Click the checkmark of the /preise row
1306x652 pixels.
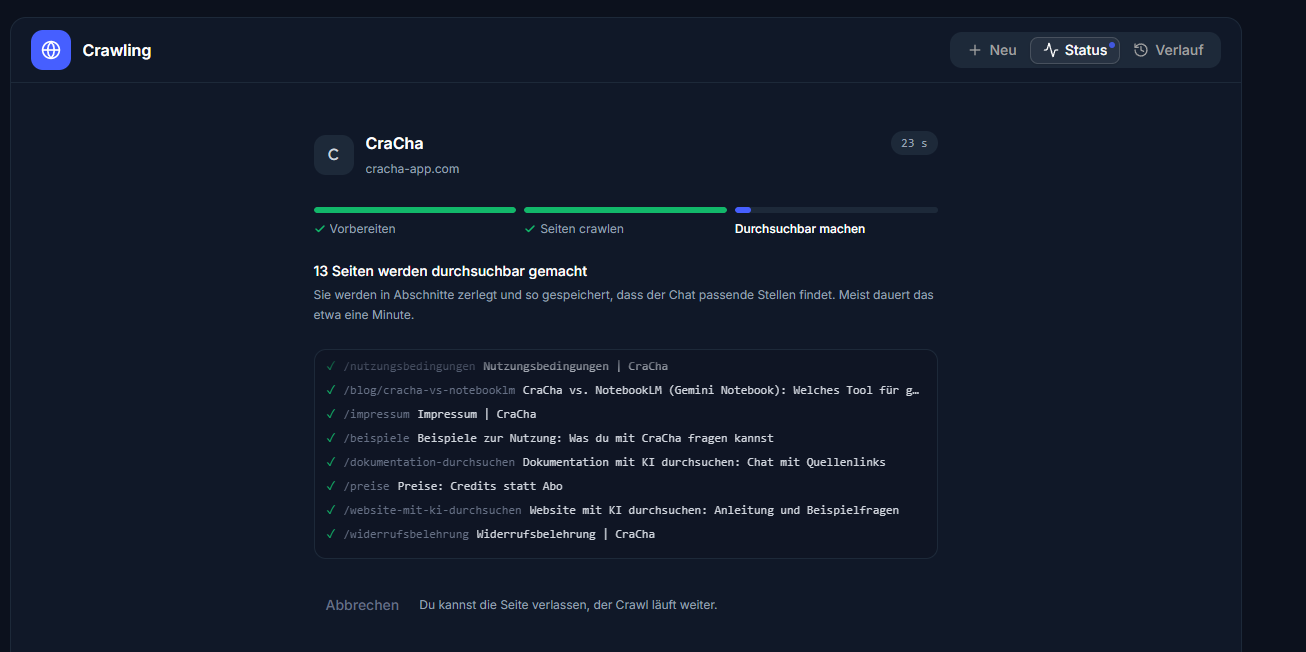point(331,486)
